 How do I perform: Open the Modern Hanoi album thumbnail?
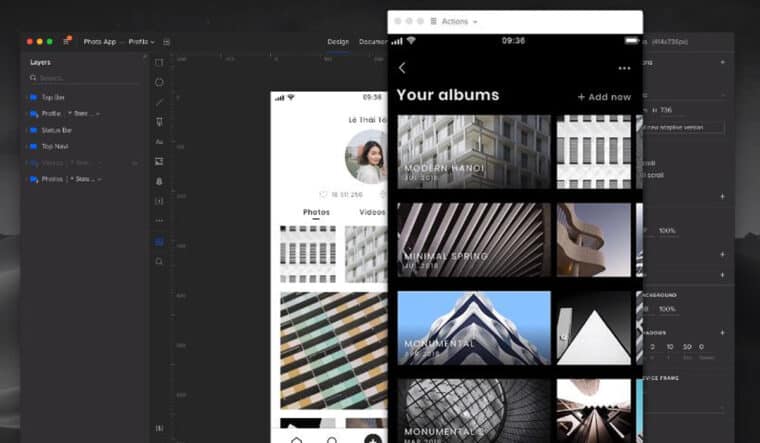point(473,151)
